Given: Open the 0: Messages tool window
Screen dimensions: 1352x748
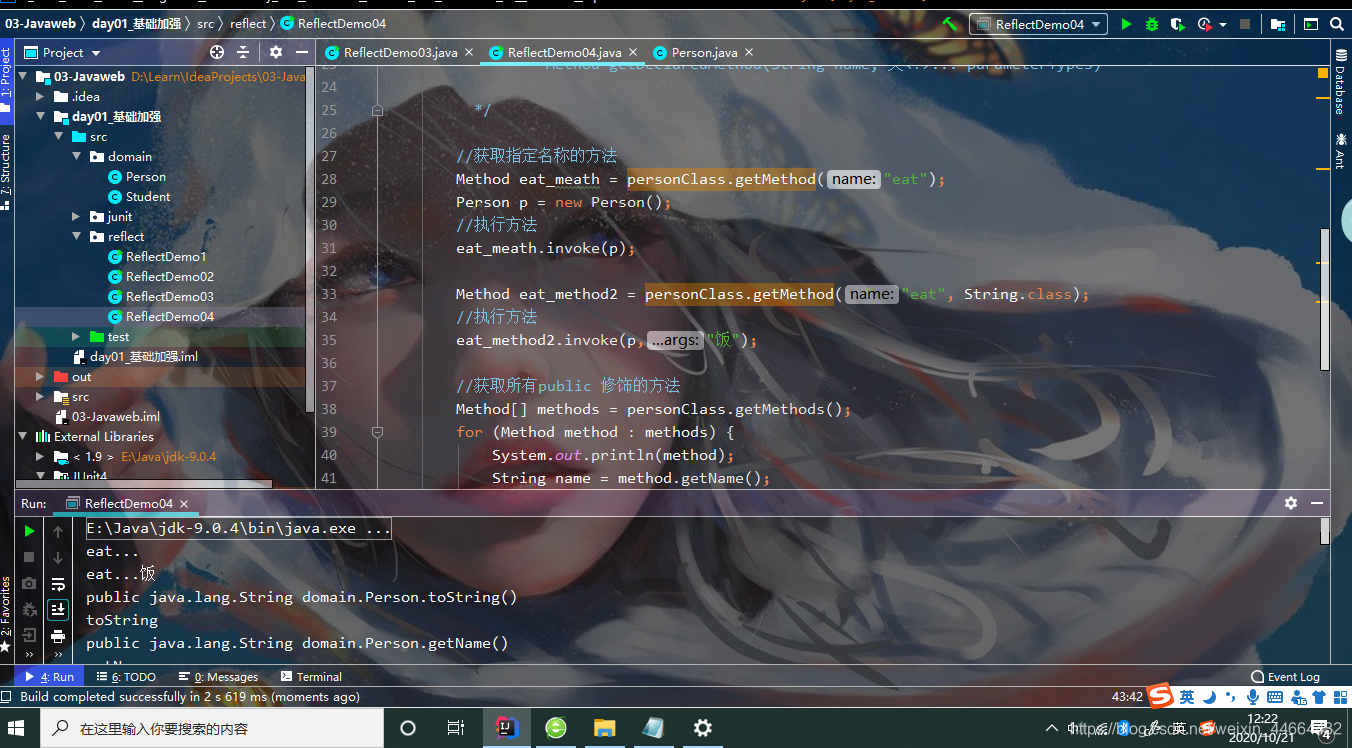Looking at the screenshot, I should [219, 677].
